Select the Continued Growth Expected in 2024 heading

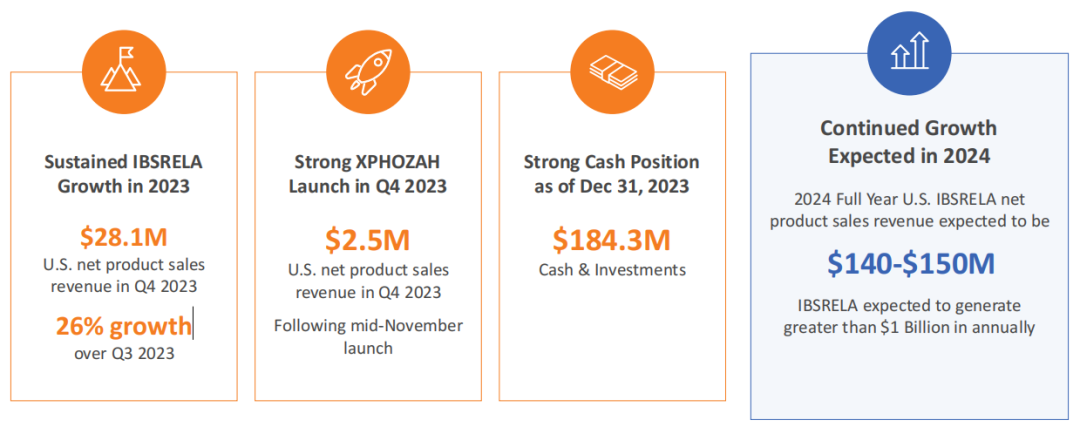908,142
